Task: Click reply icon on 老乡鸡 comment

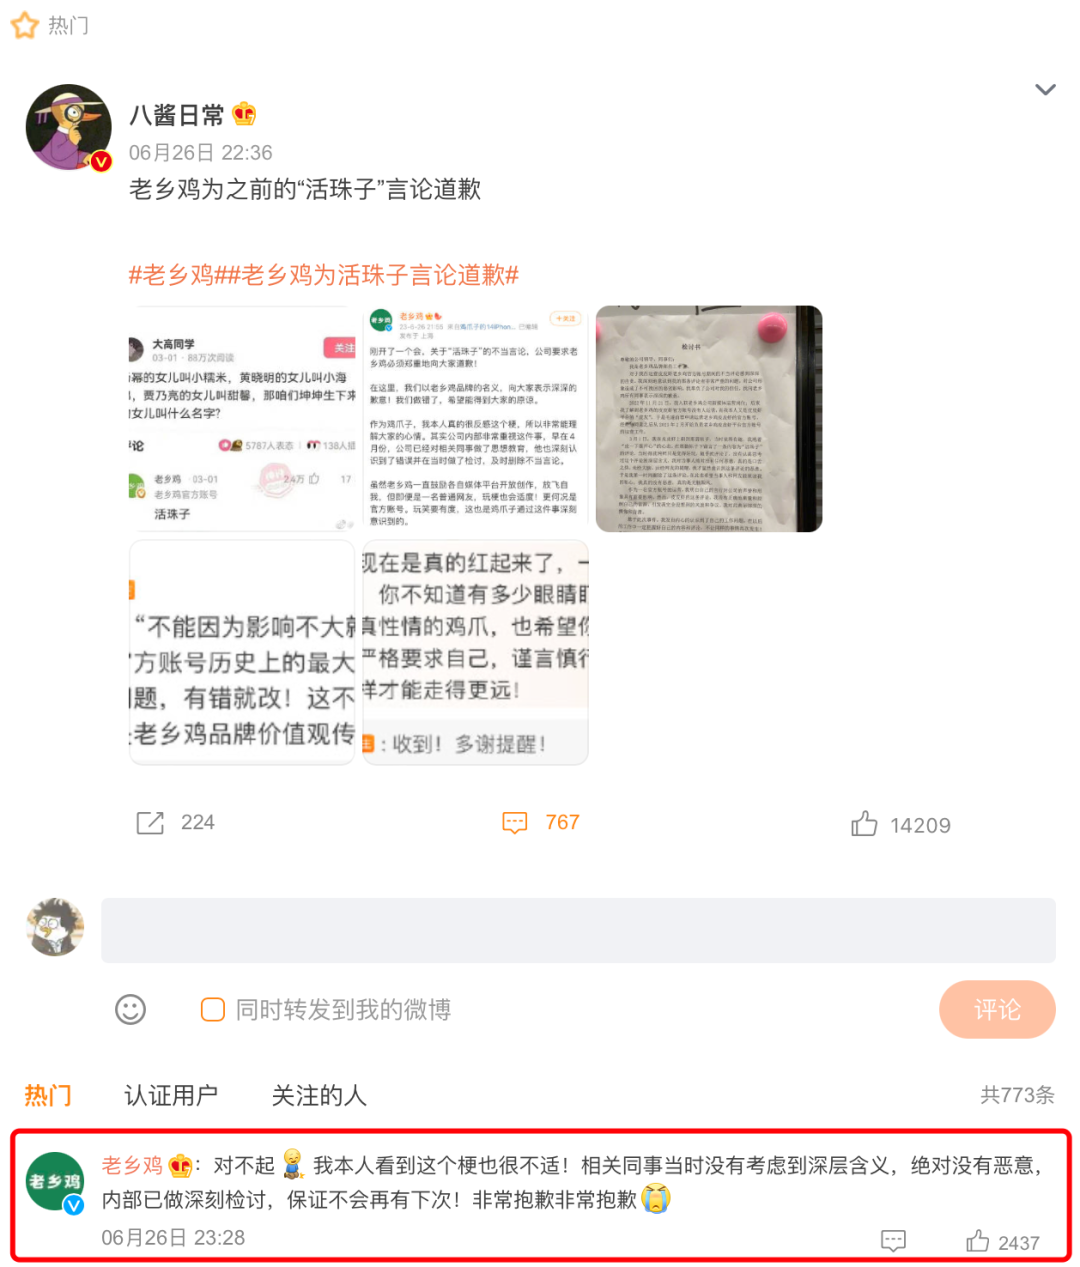Action: click(893, 1241)
